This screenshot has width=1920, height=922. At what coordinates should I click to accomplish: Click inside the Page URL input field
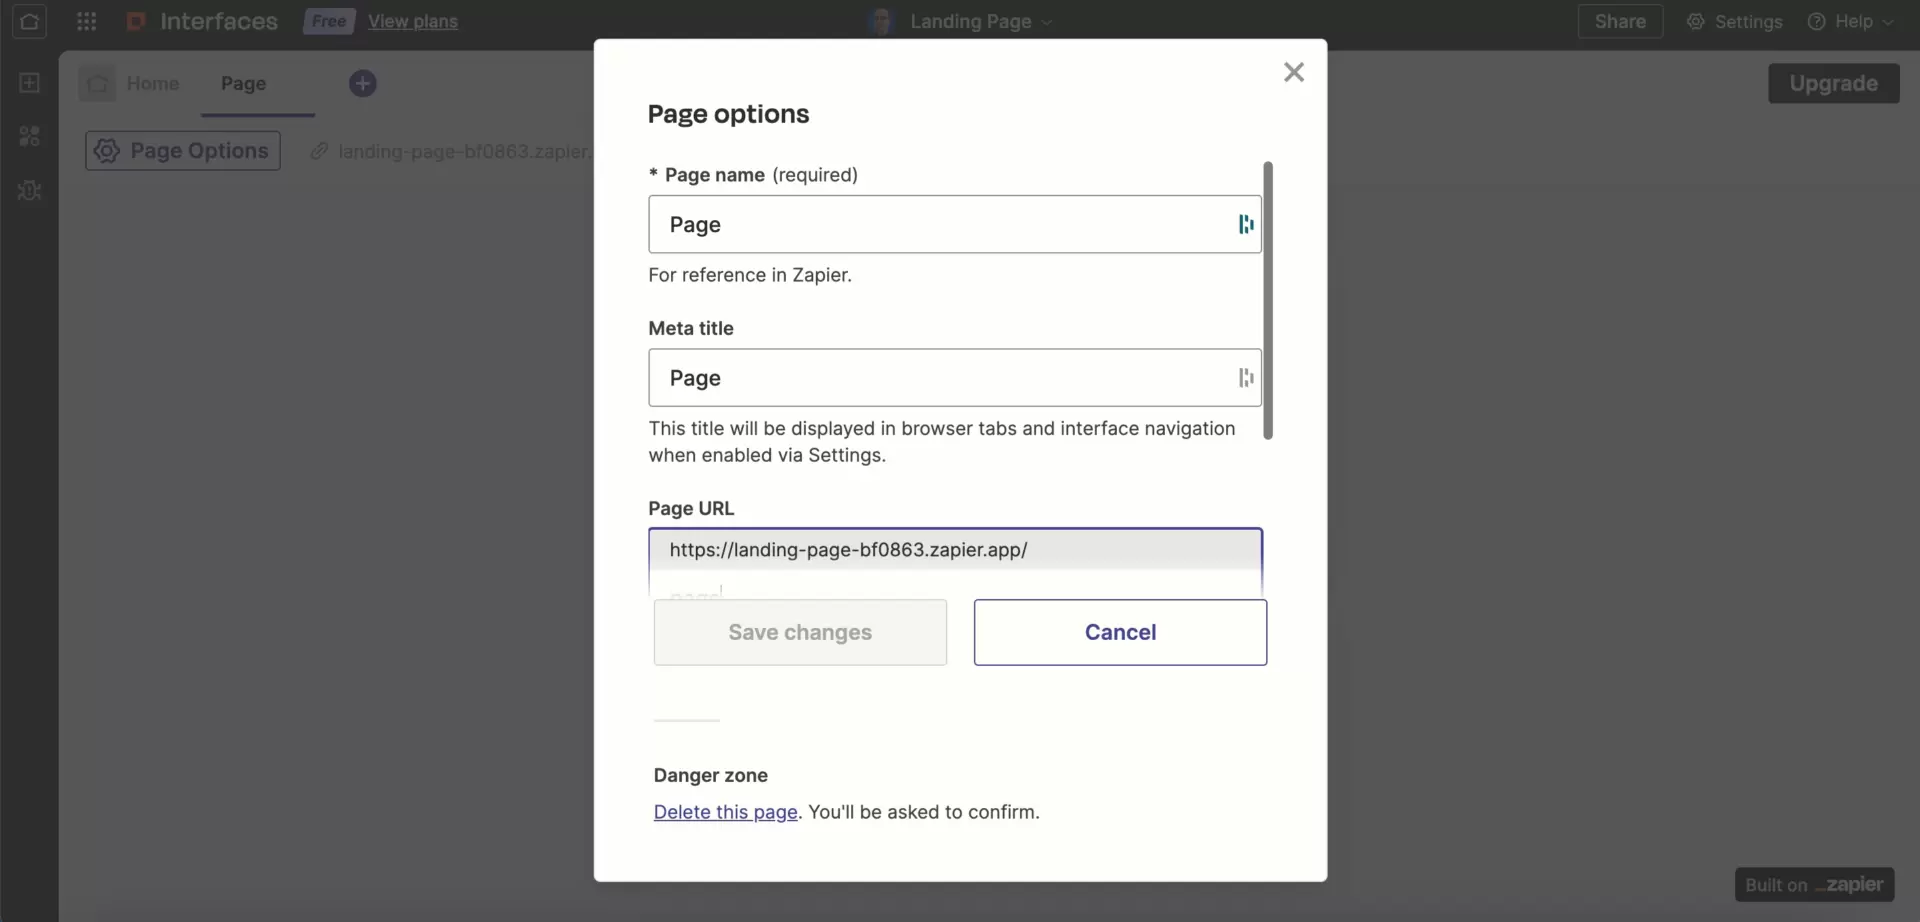click(x=954, y=550)
